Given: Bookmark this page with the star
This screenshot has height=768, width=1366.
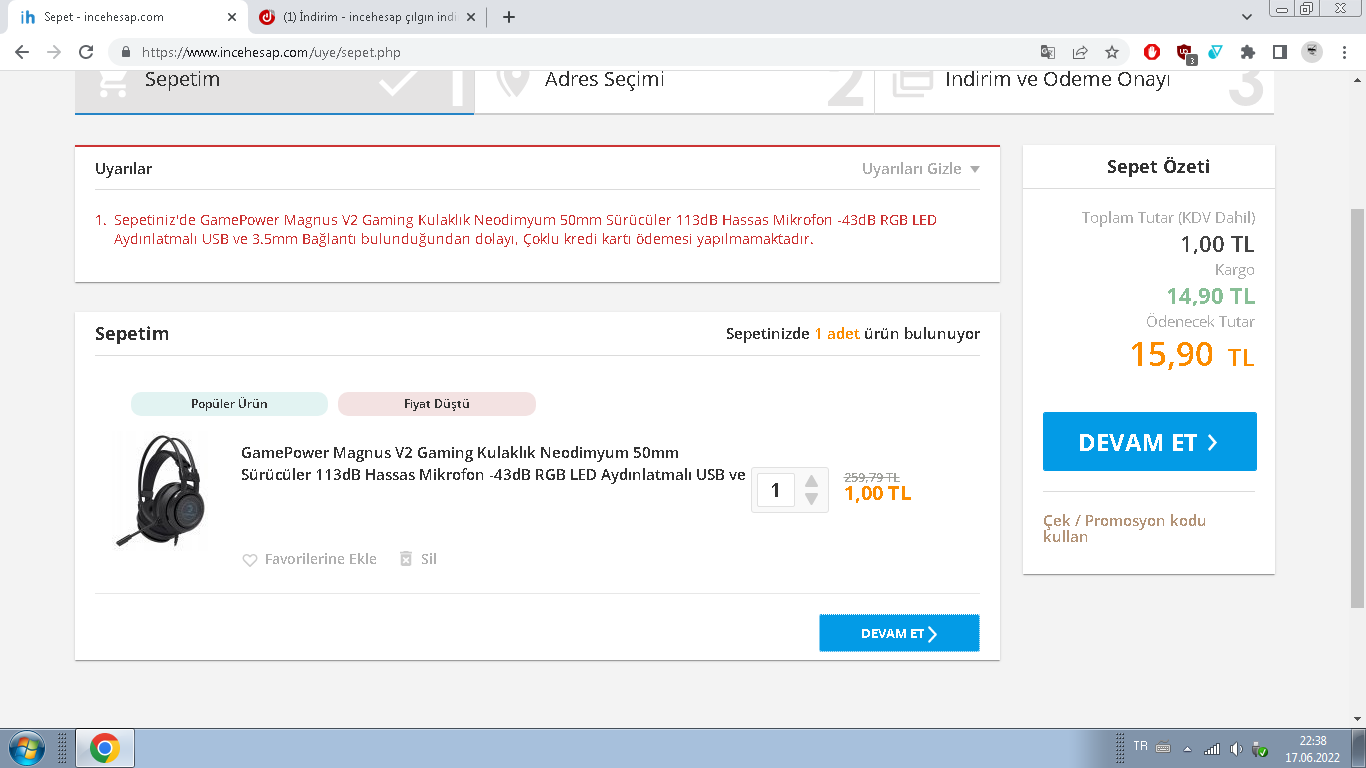Looking at the screenshot, I should [1112, 52].
